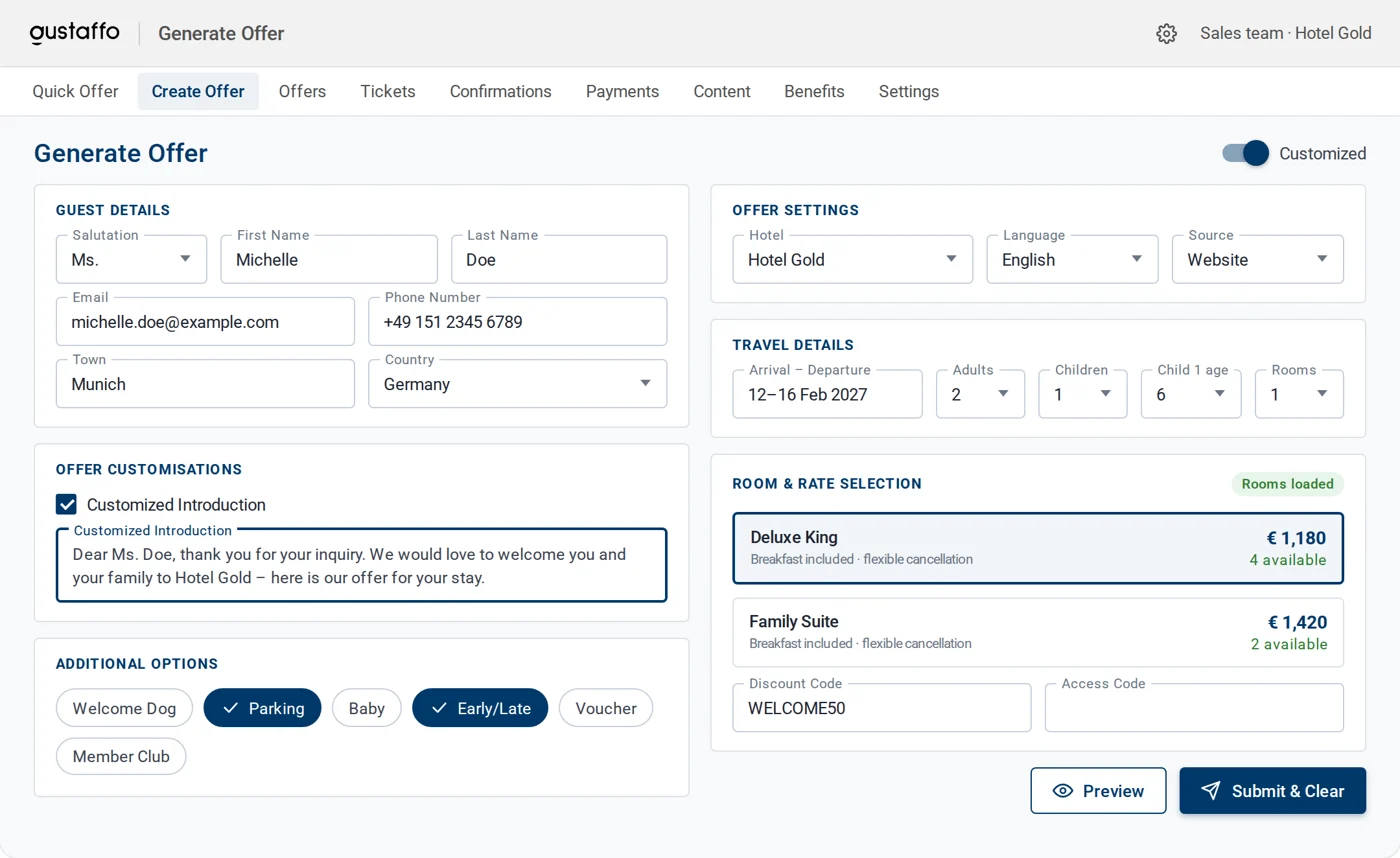Viewport: 1400px width, 858px height.
Task: Click the Discount Code field
Action: (x=881, y=708)
